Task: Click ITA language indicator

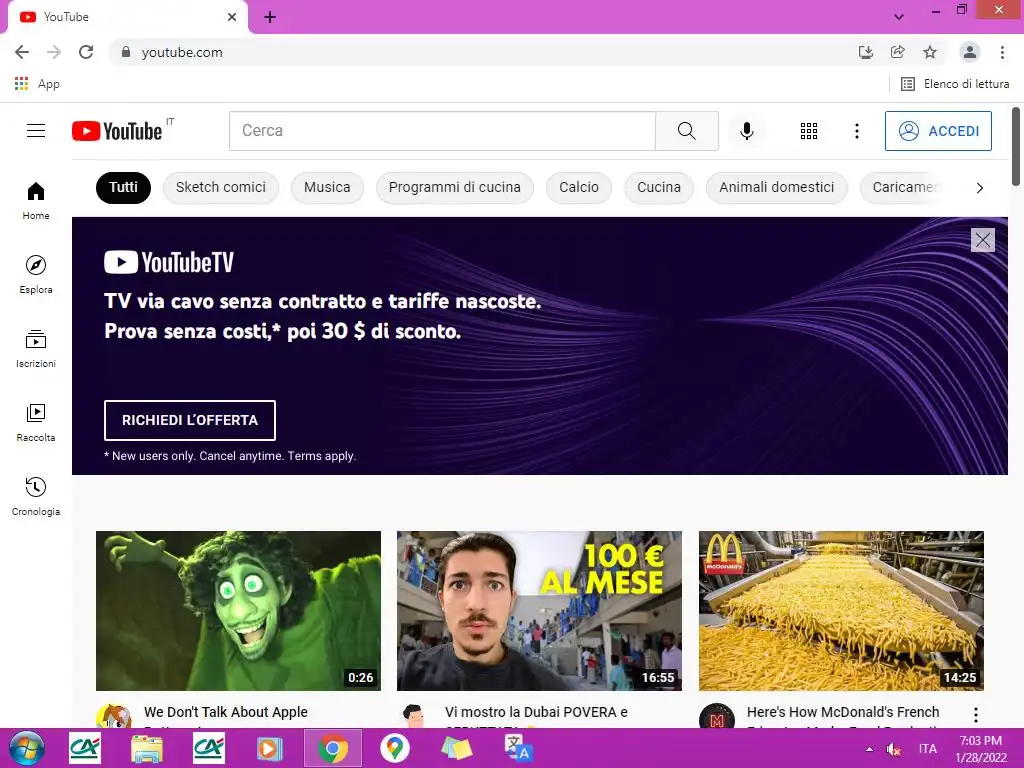Action: [927, 749]
